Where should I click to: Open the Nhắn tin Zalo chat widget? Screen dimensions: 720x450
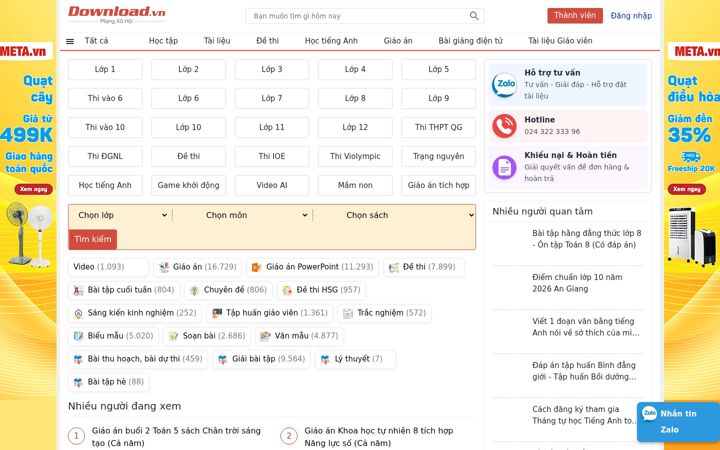click(678, 422)
